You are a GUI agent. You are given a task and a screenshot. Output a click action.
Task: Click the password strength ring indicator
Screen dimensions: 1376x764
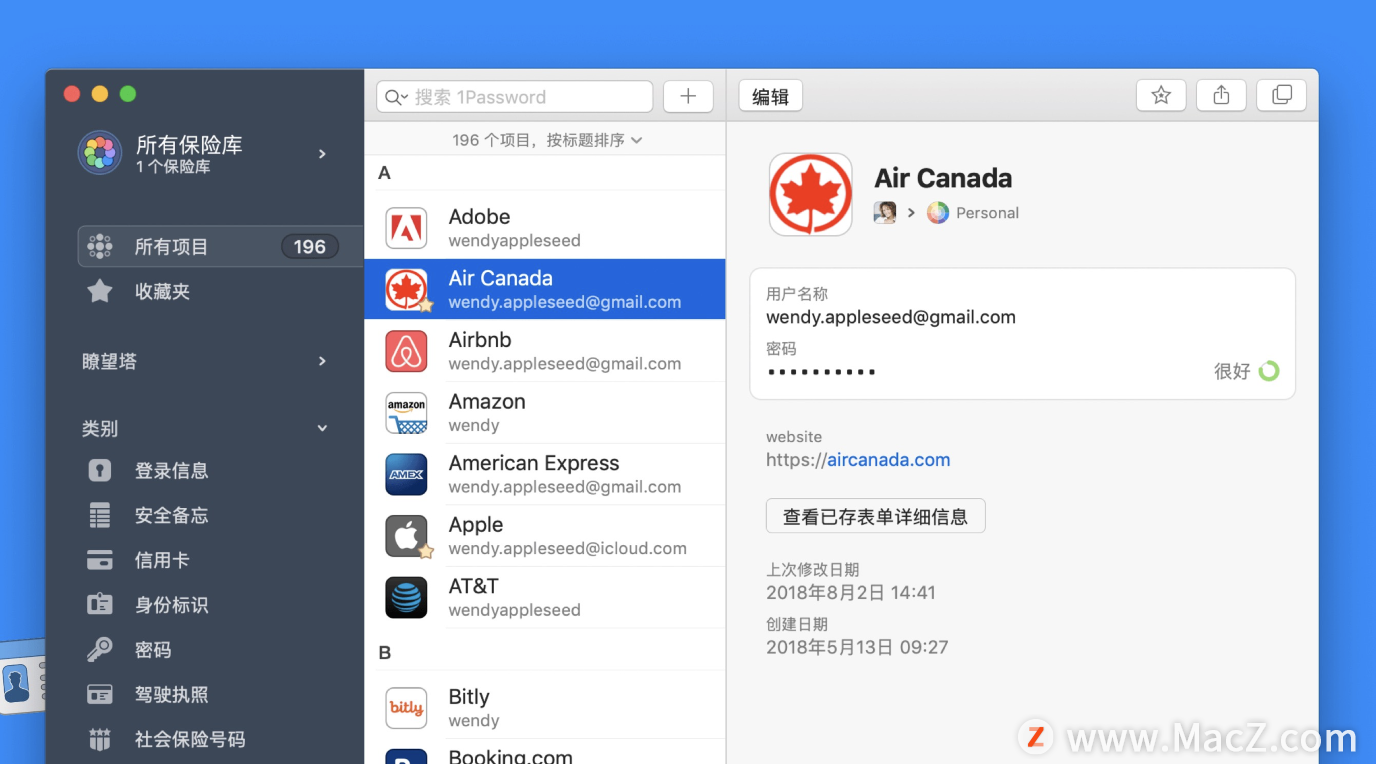[x=1269, y=371]
